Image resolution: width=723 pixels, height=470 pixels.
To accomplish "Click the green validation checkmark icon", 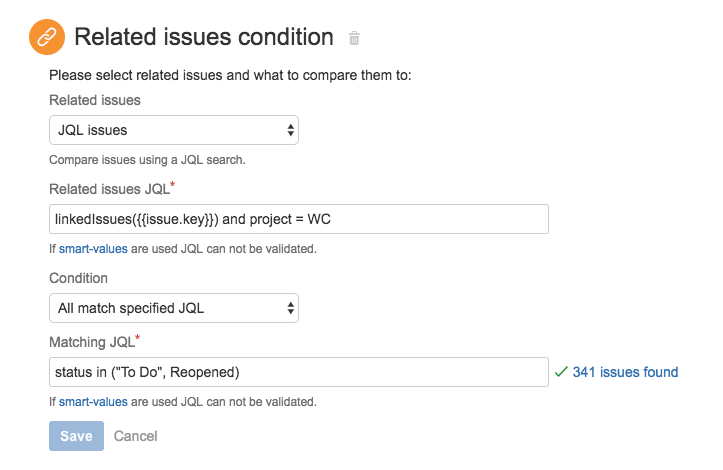I will pyautogui.click(x=561, y=372).
